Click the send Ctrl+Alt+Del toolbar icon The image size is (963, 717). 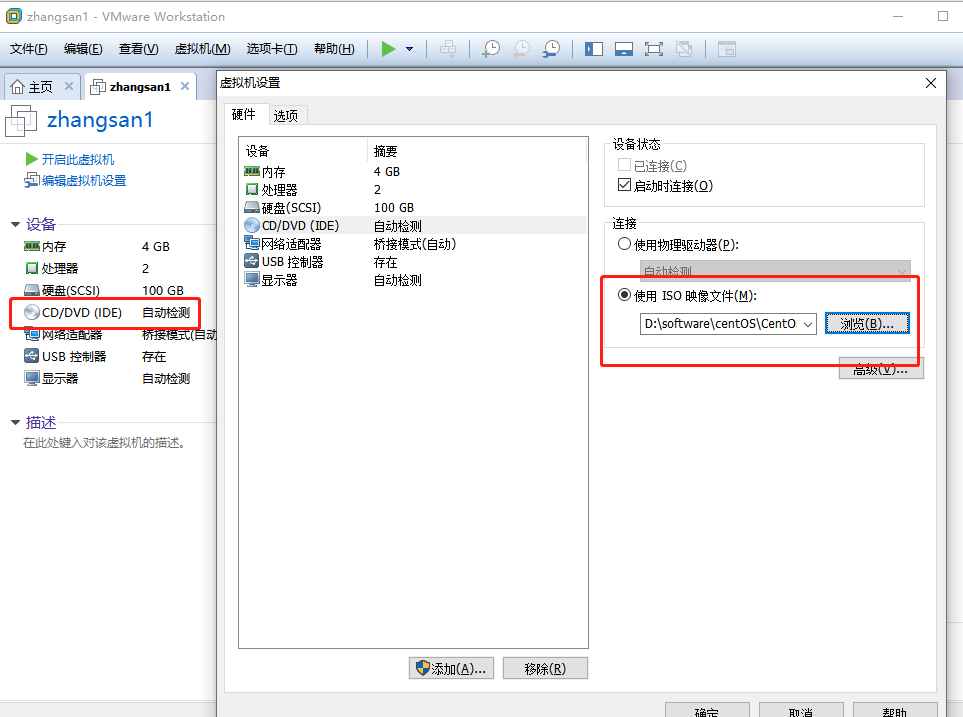448,49
